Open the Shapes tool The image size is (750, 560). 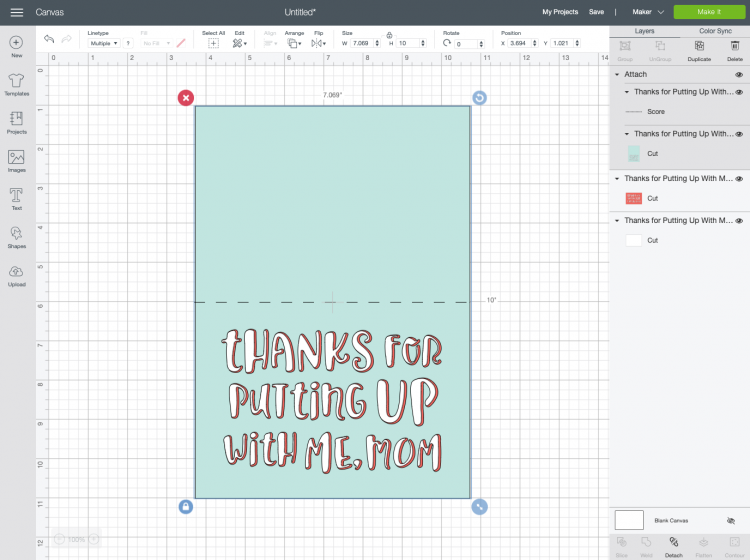(16, 237)
